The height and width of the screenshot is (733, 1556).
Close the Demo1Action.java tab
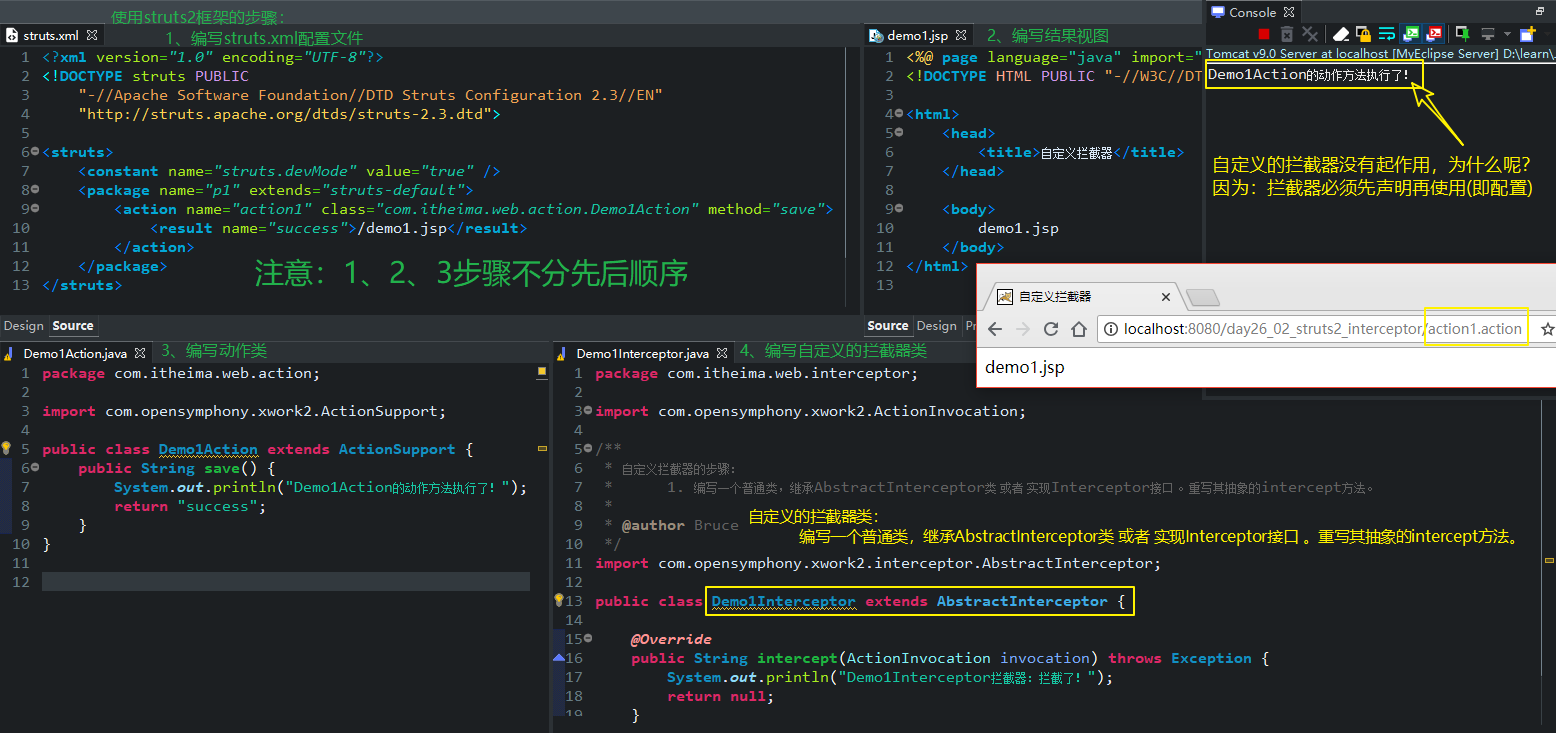click(141, 353)
